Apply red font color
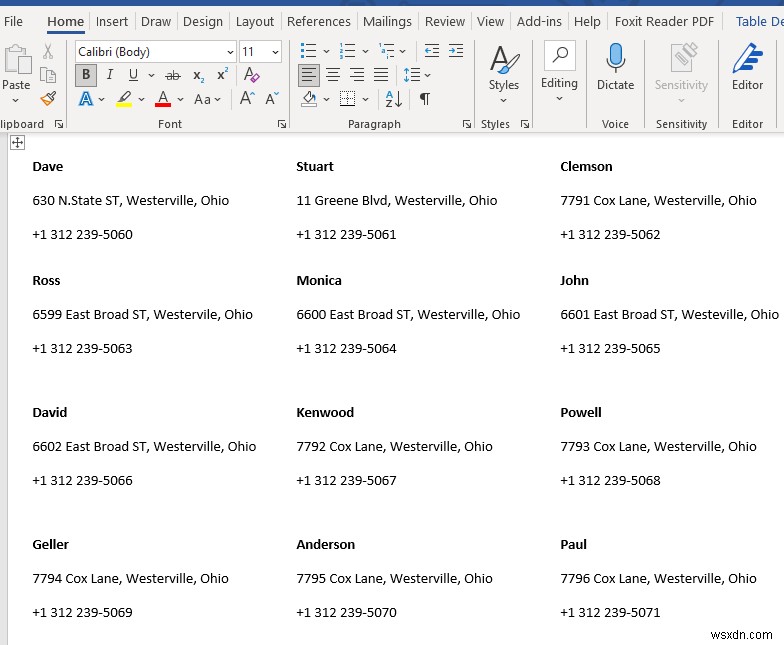Image resolution: width=784 pixels, height=645 pixels. [163, 99]
